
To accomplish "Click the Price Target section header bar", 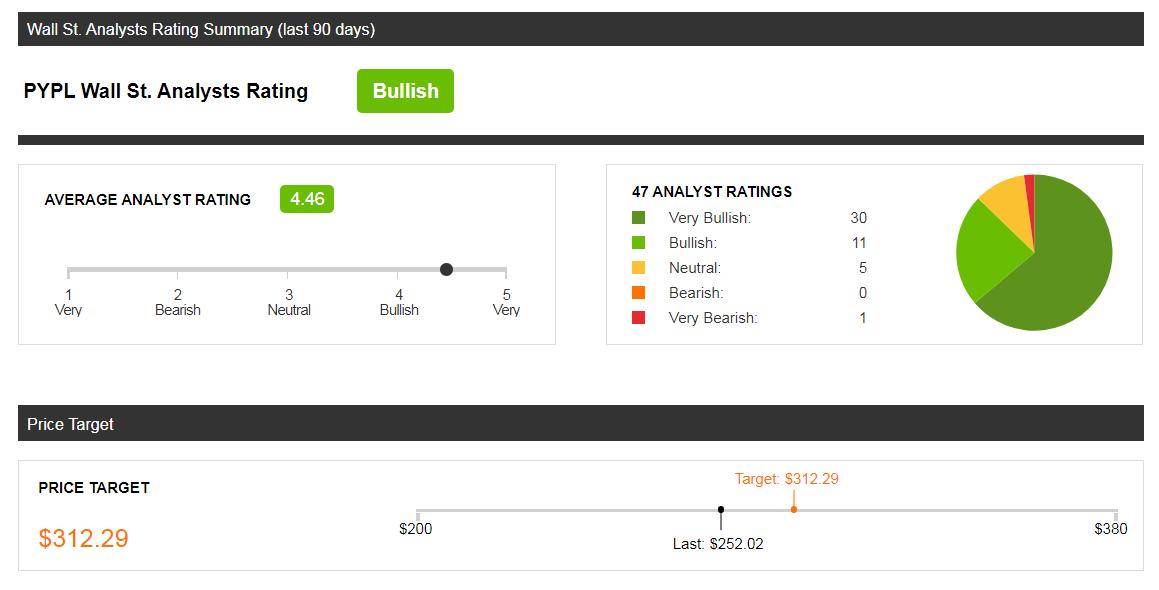I will tap(580, 424).
